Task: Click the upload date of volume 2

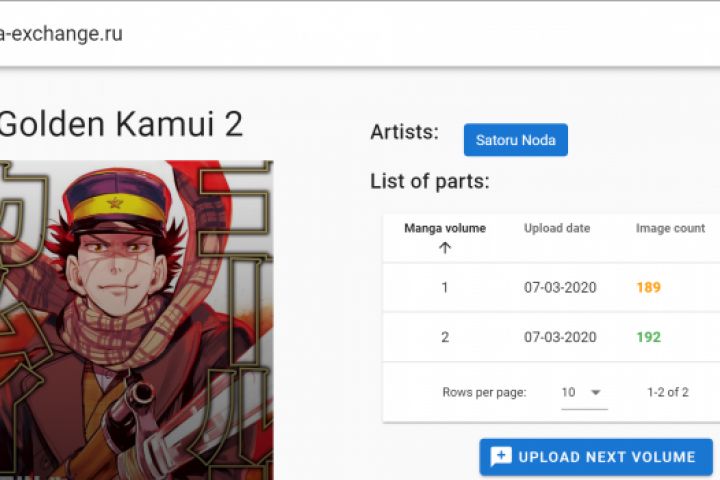Action: [560, 337]
